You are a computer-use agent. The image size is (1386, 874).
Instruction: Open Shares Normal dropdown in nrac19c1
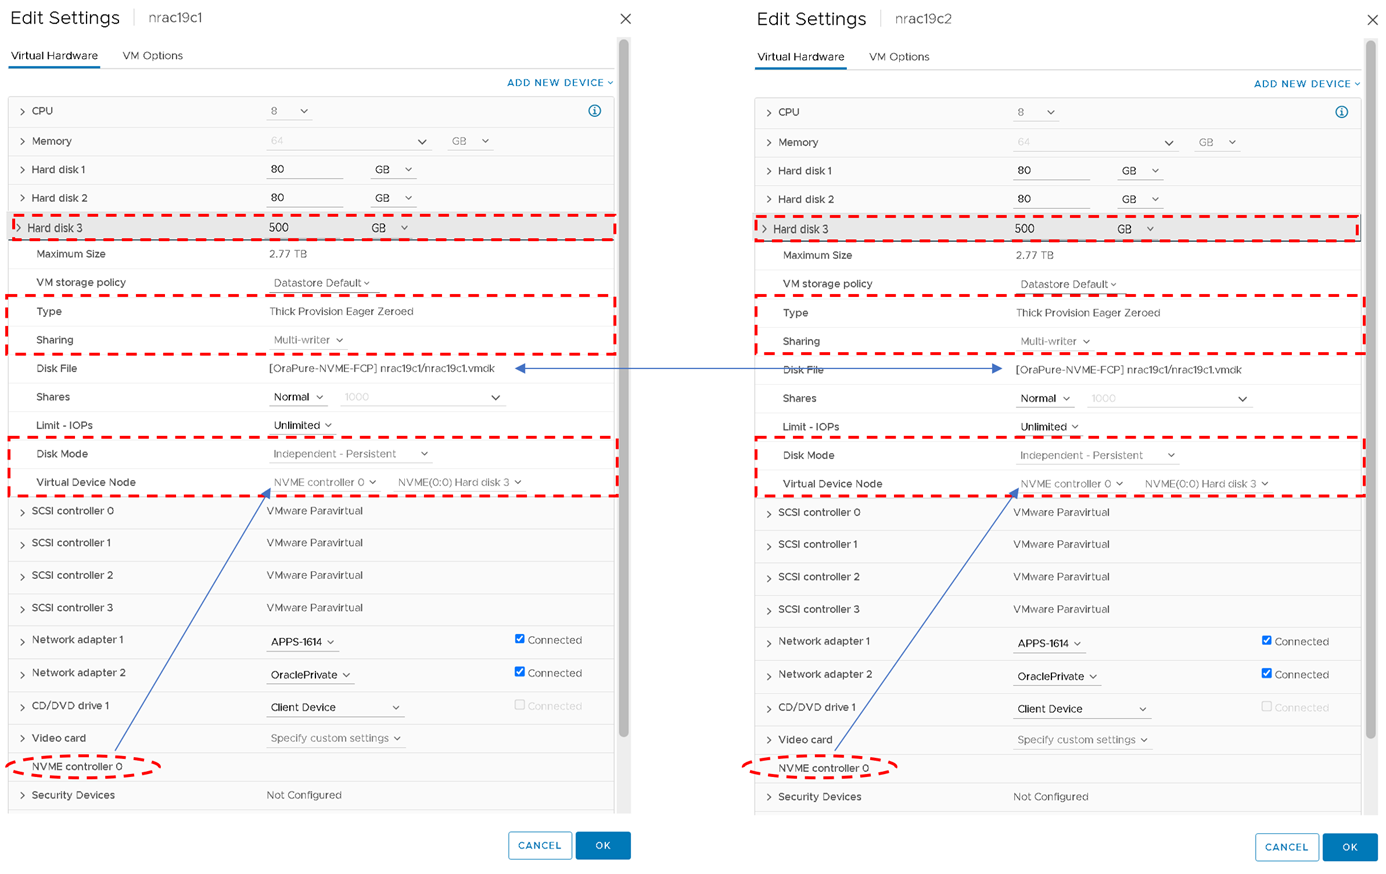(298, 397)
